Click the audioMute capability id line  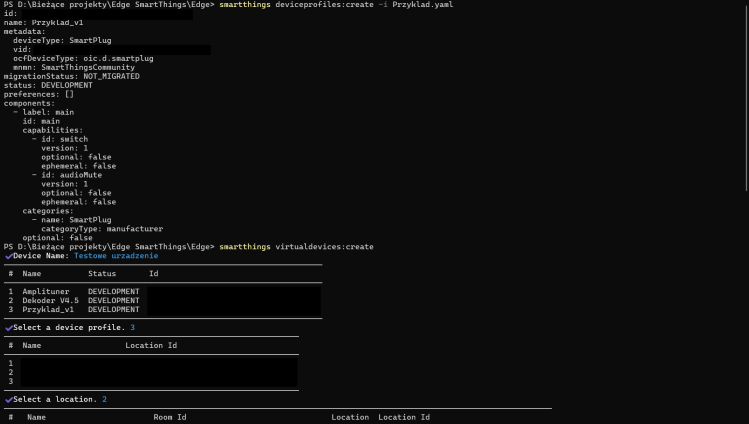[x=72, y=175]
